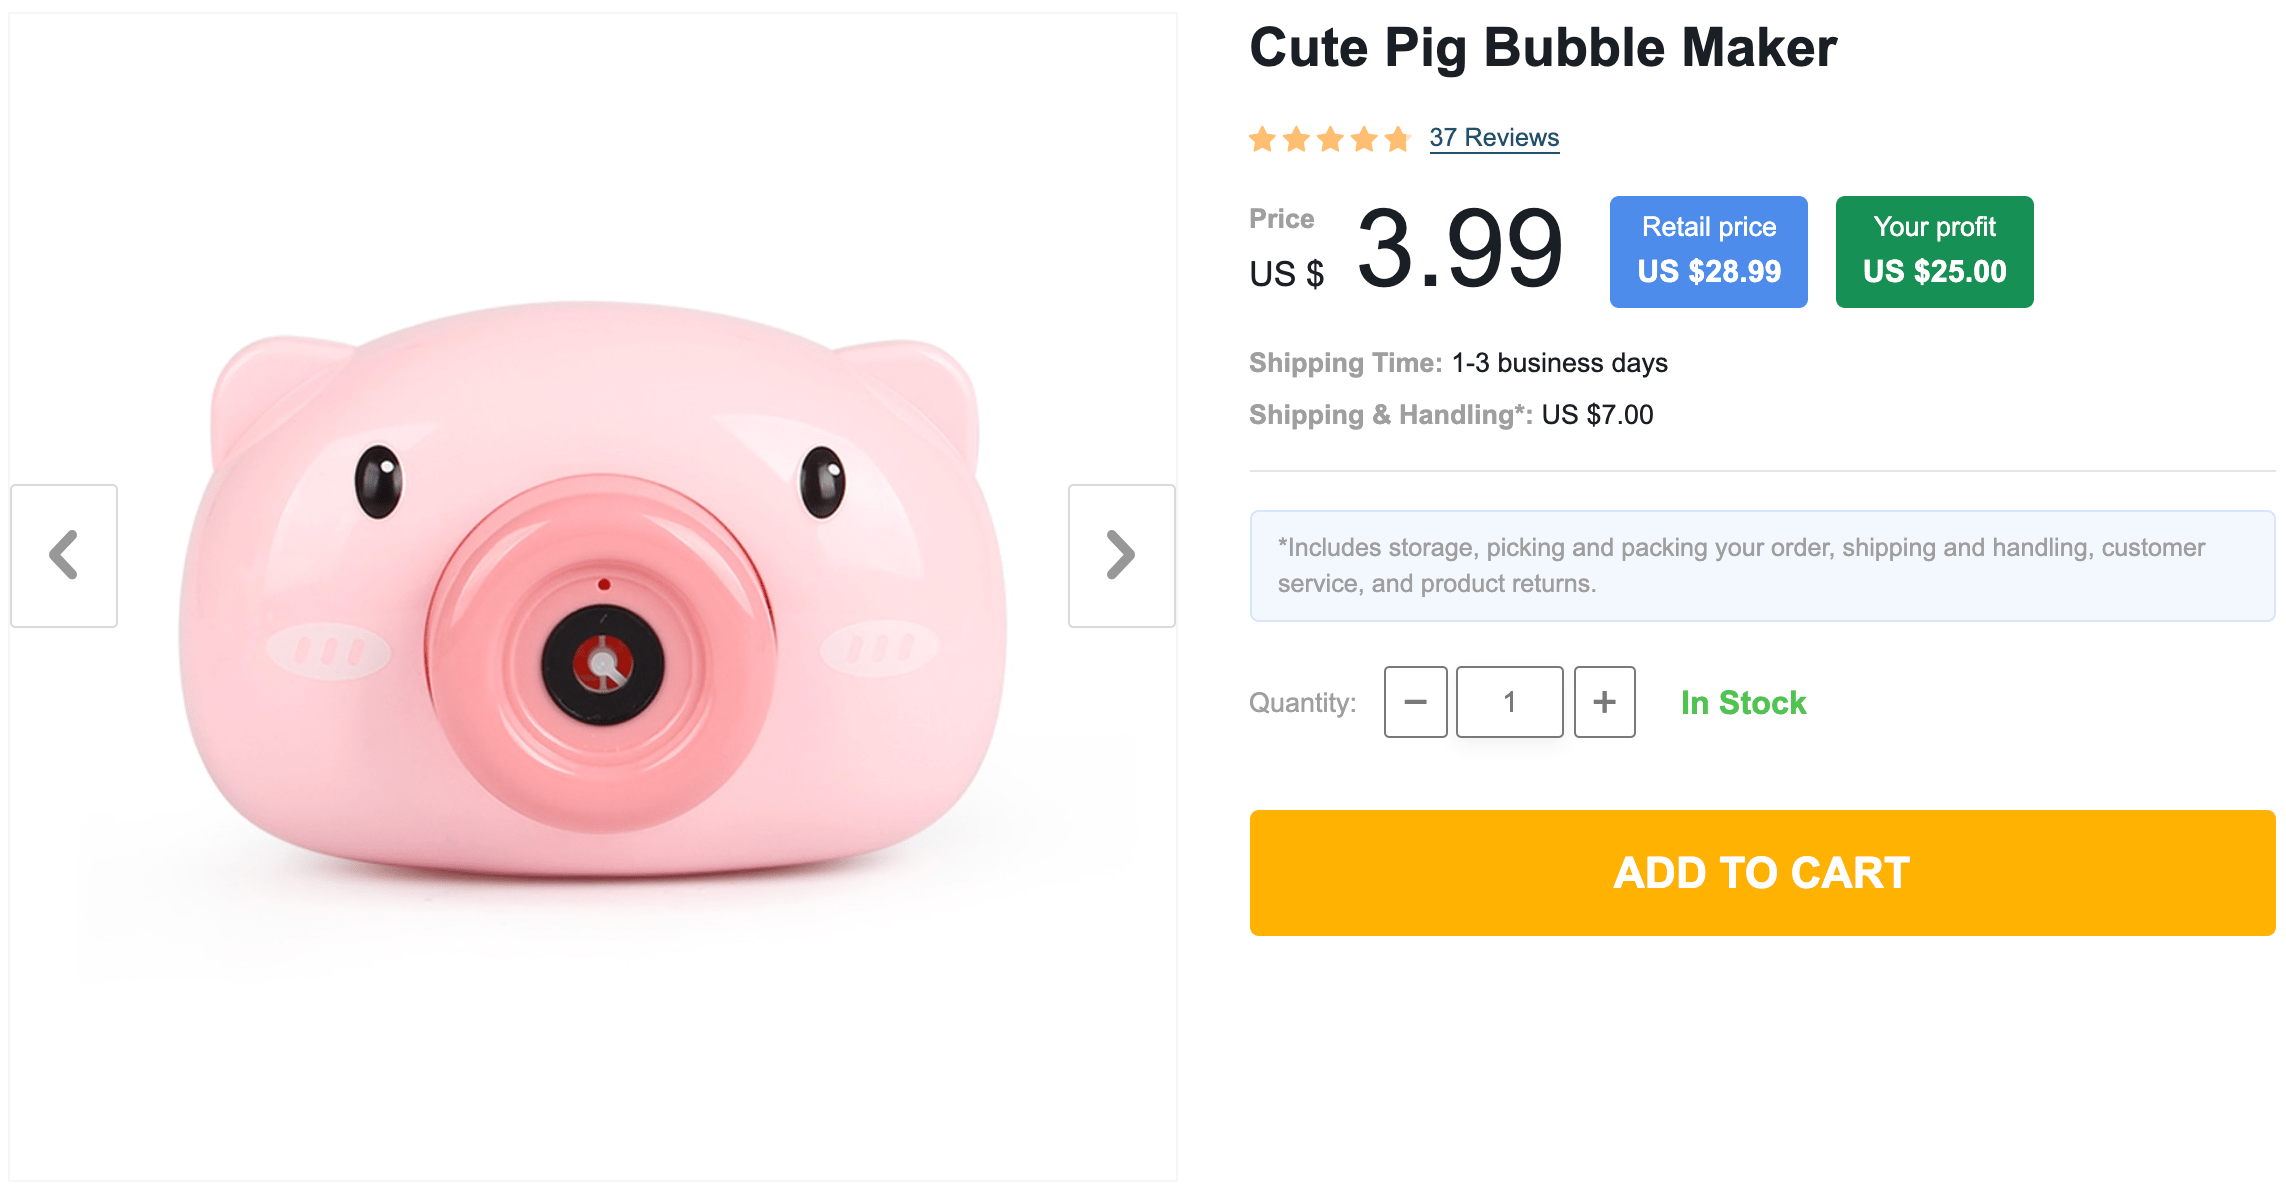Click the green In Stock label
The height and width of the screenshot is (1188, 2286).
[1743, 703]
